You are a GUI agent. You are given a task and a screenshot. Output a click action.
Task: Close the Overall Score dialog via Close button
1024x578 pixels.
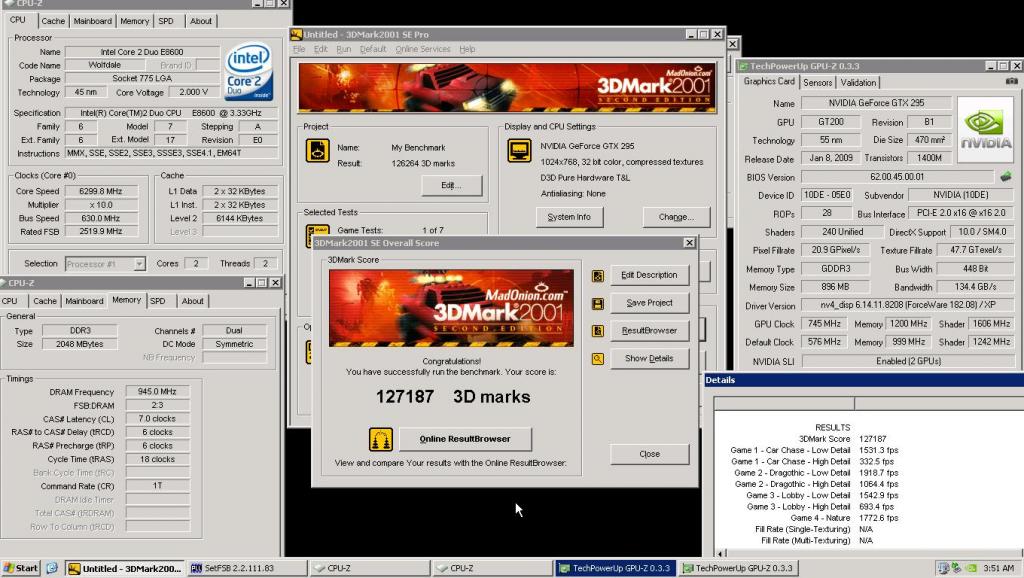[x=649, y=454]
